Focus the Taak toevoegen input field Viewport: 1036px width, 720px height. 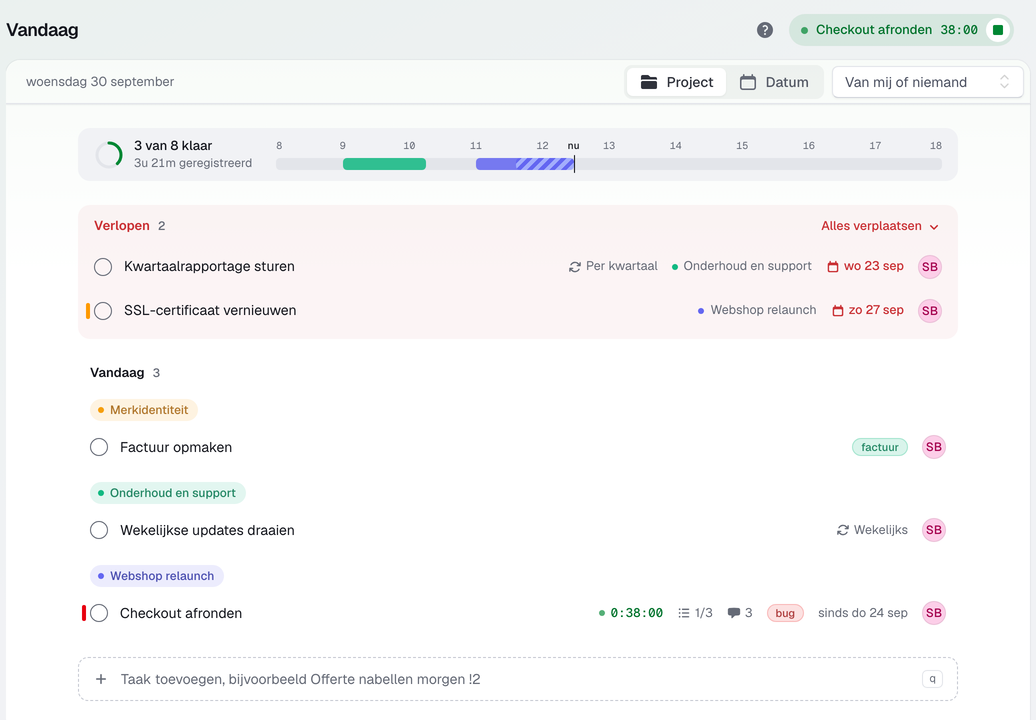point(518,679)
